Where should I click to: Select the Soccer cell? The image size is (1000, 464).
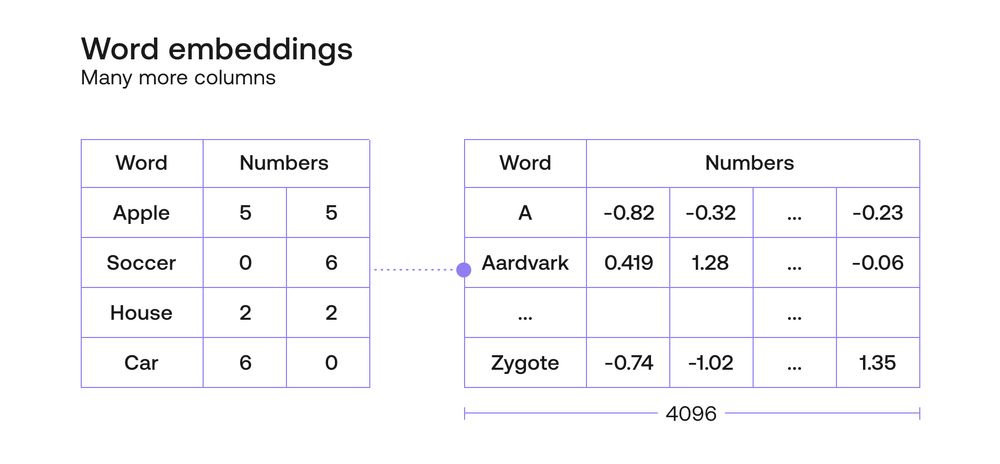click(142, 263)
